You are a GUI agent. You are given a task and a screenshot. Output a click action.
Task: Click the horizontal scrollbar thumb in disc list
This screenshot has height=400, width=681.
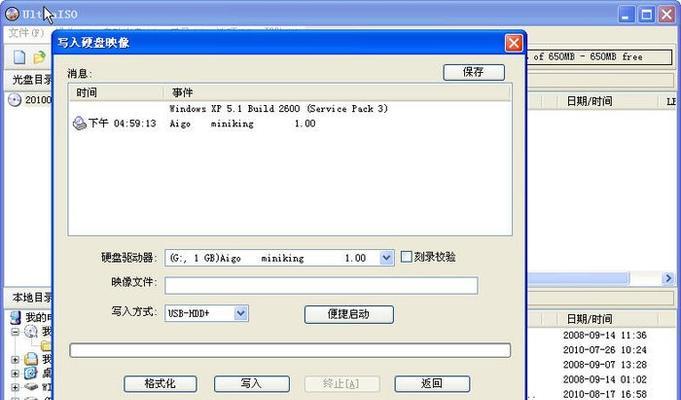click(578, 278)
